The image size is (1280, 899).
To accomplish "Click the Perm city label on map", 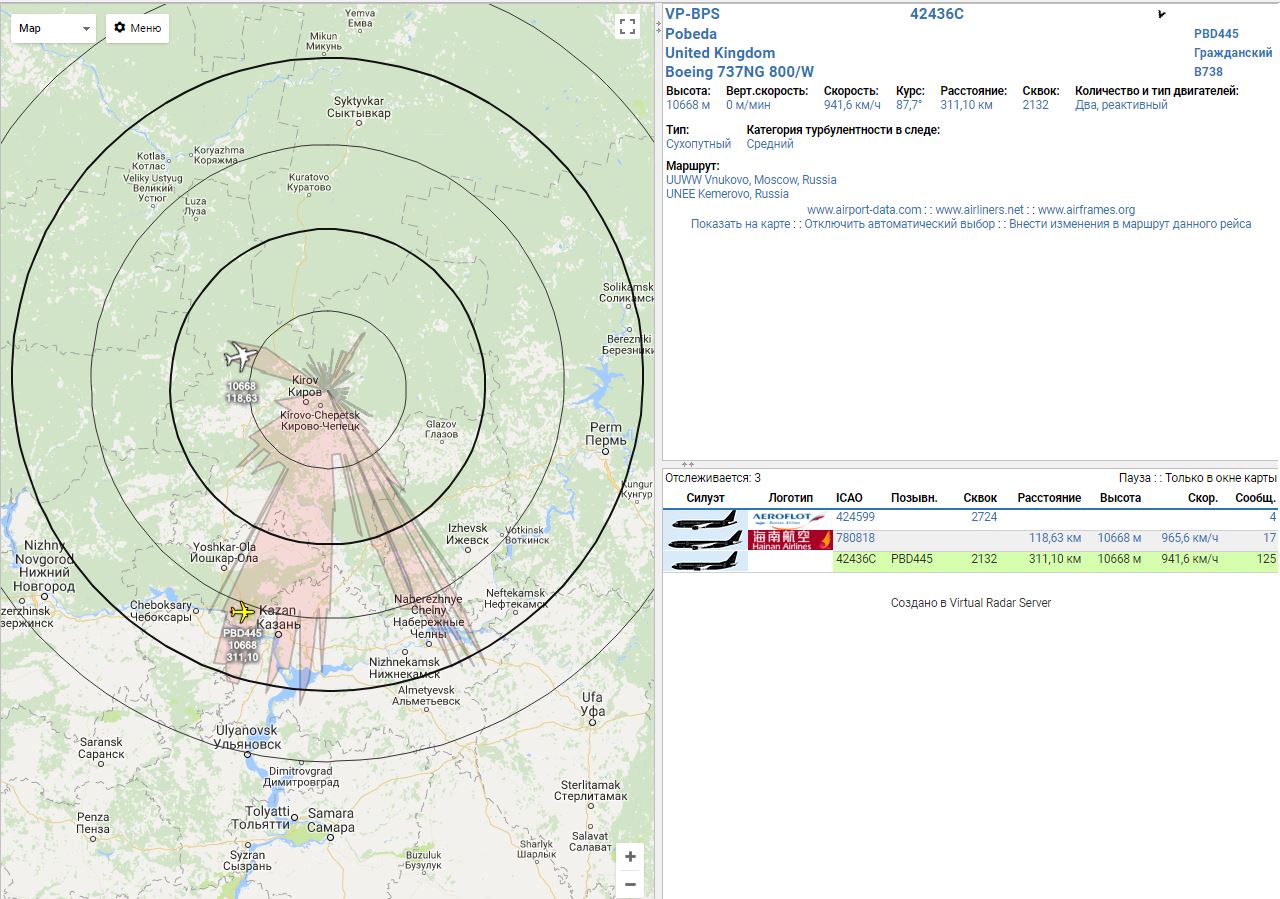I will pyautogui.click(x=606, y=434).
